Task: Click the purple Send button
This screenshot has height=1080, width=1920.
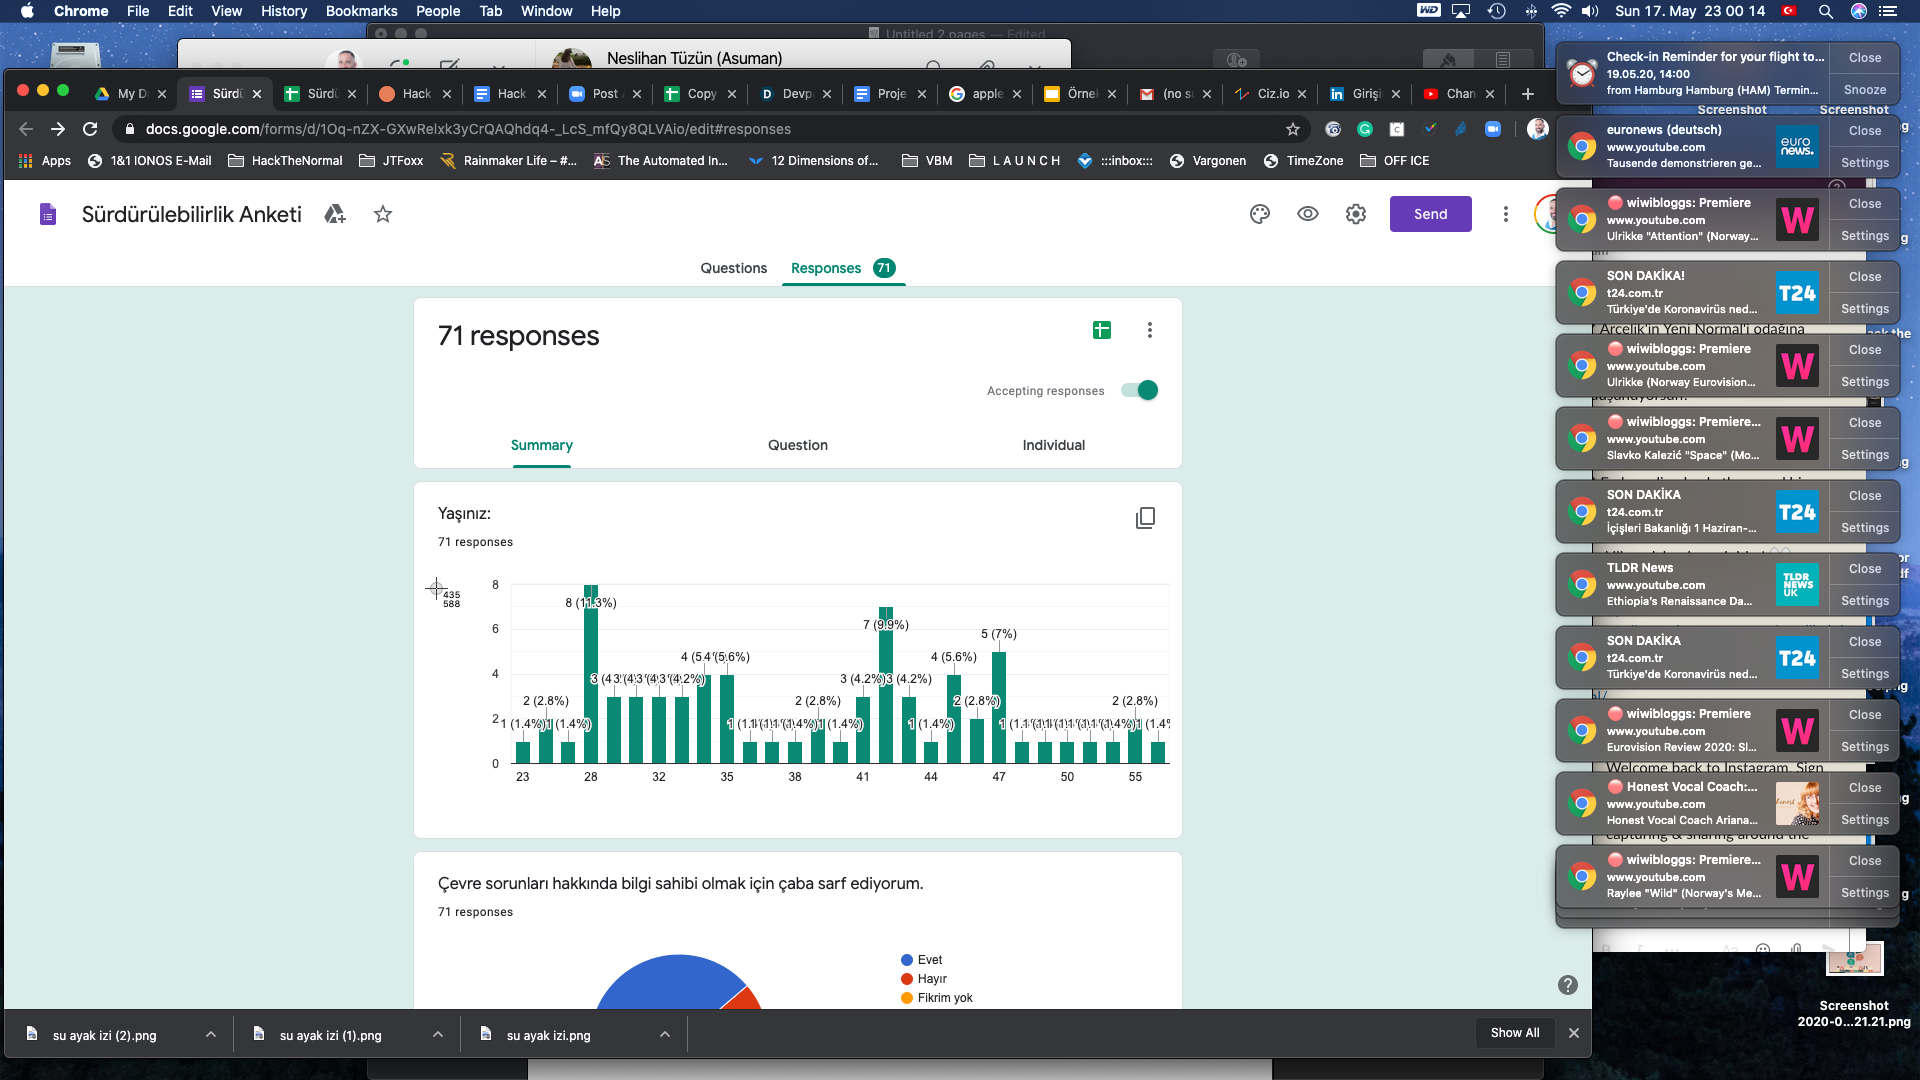Action: pyautogui.click(x=1429, y=214)
